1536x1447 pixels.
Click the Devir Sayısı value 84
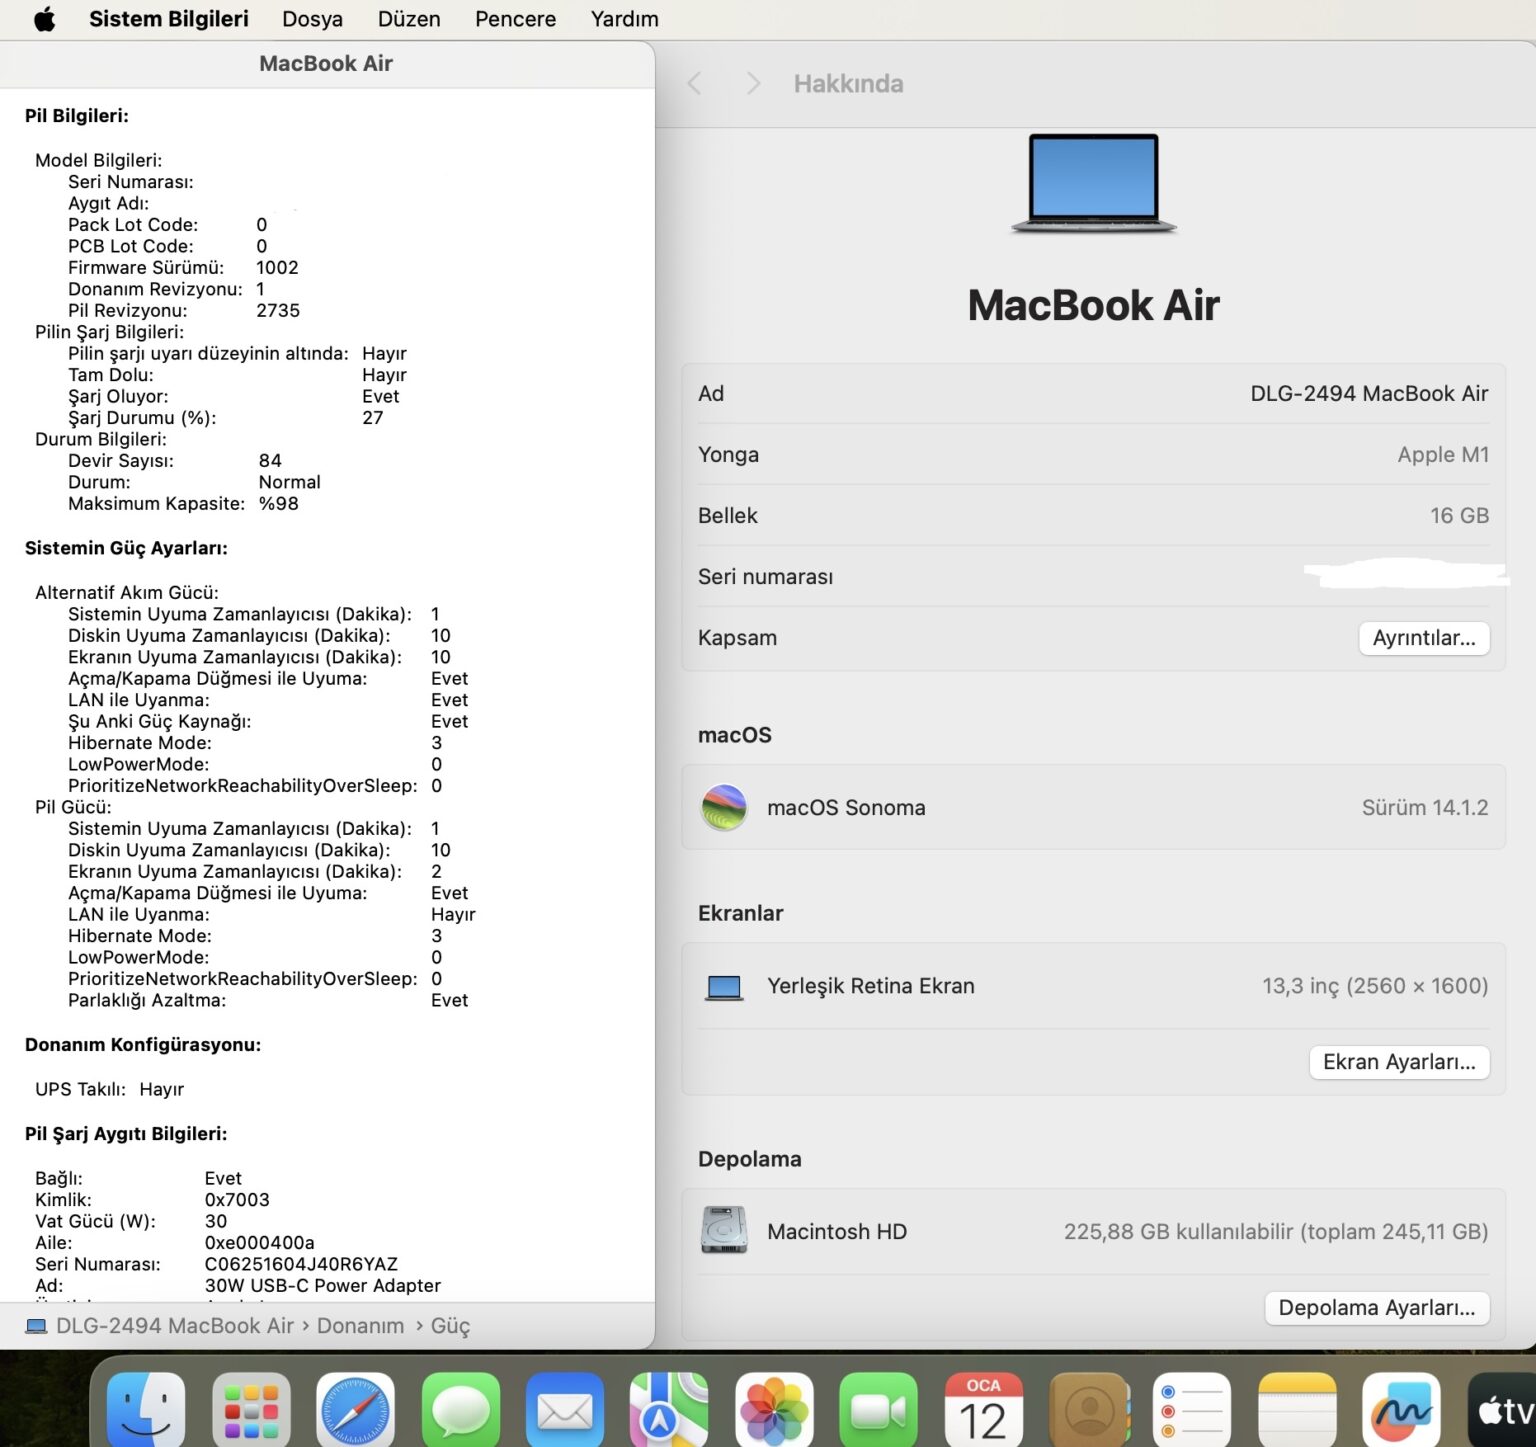pyautogui.click(x=270, y=461)
